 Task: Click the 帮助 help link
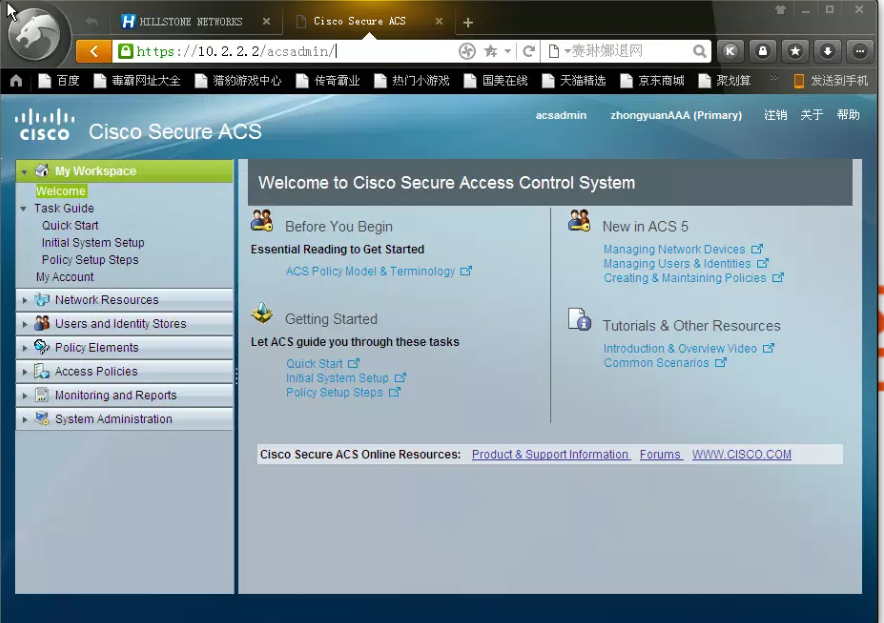pos(848,115)
